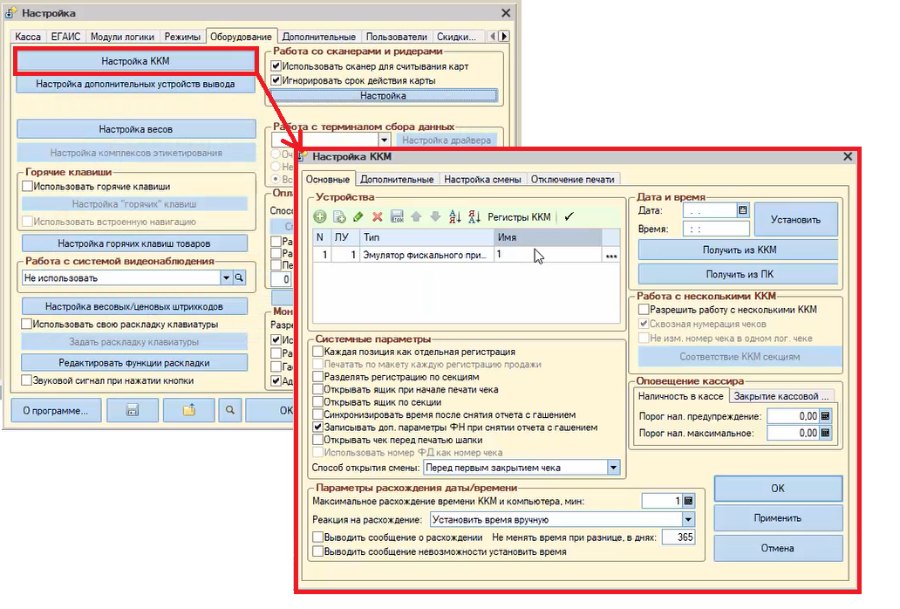
Task: Copy the device using the duplicate icon
Action: pos(339,217)
